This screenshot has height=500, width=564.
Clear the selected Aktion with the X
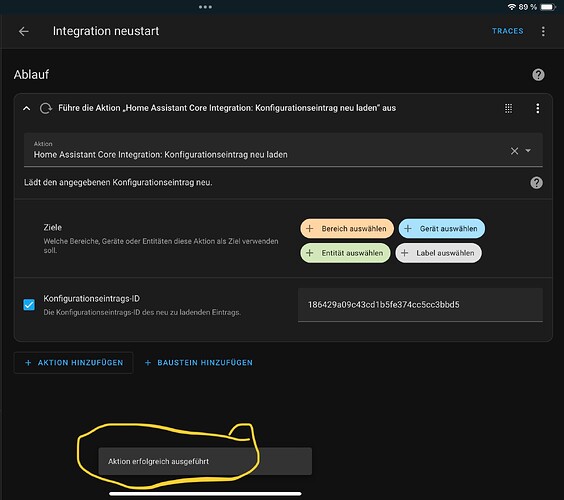pyautogui.click(x=514, y=151)
